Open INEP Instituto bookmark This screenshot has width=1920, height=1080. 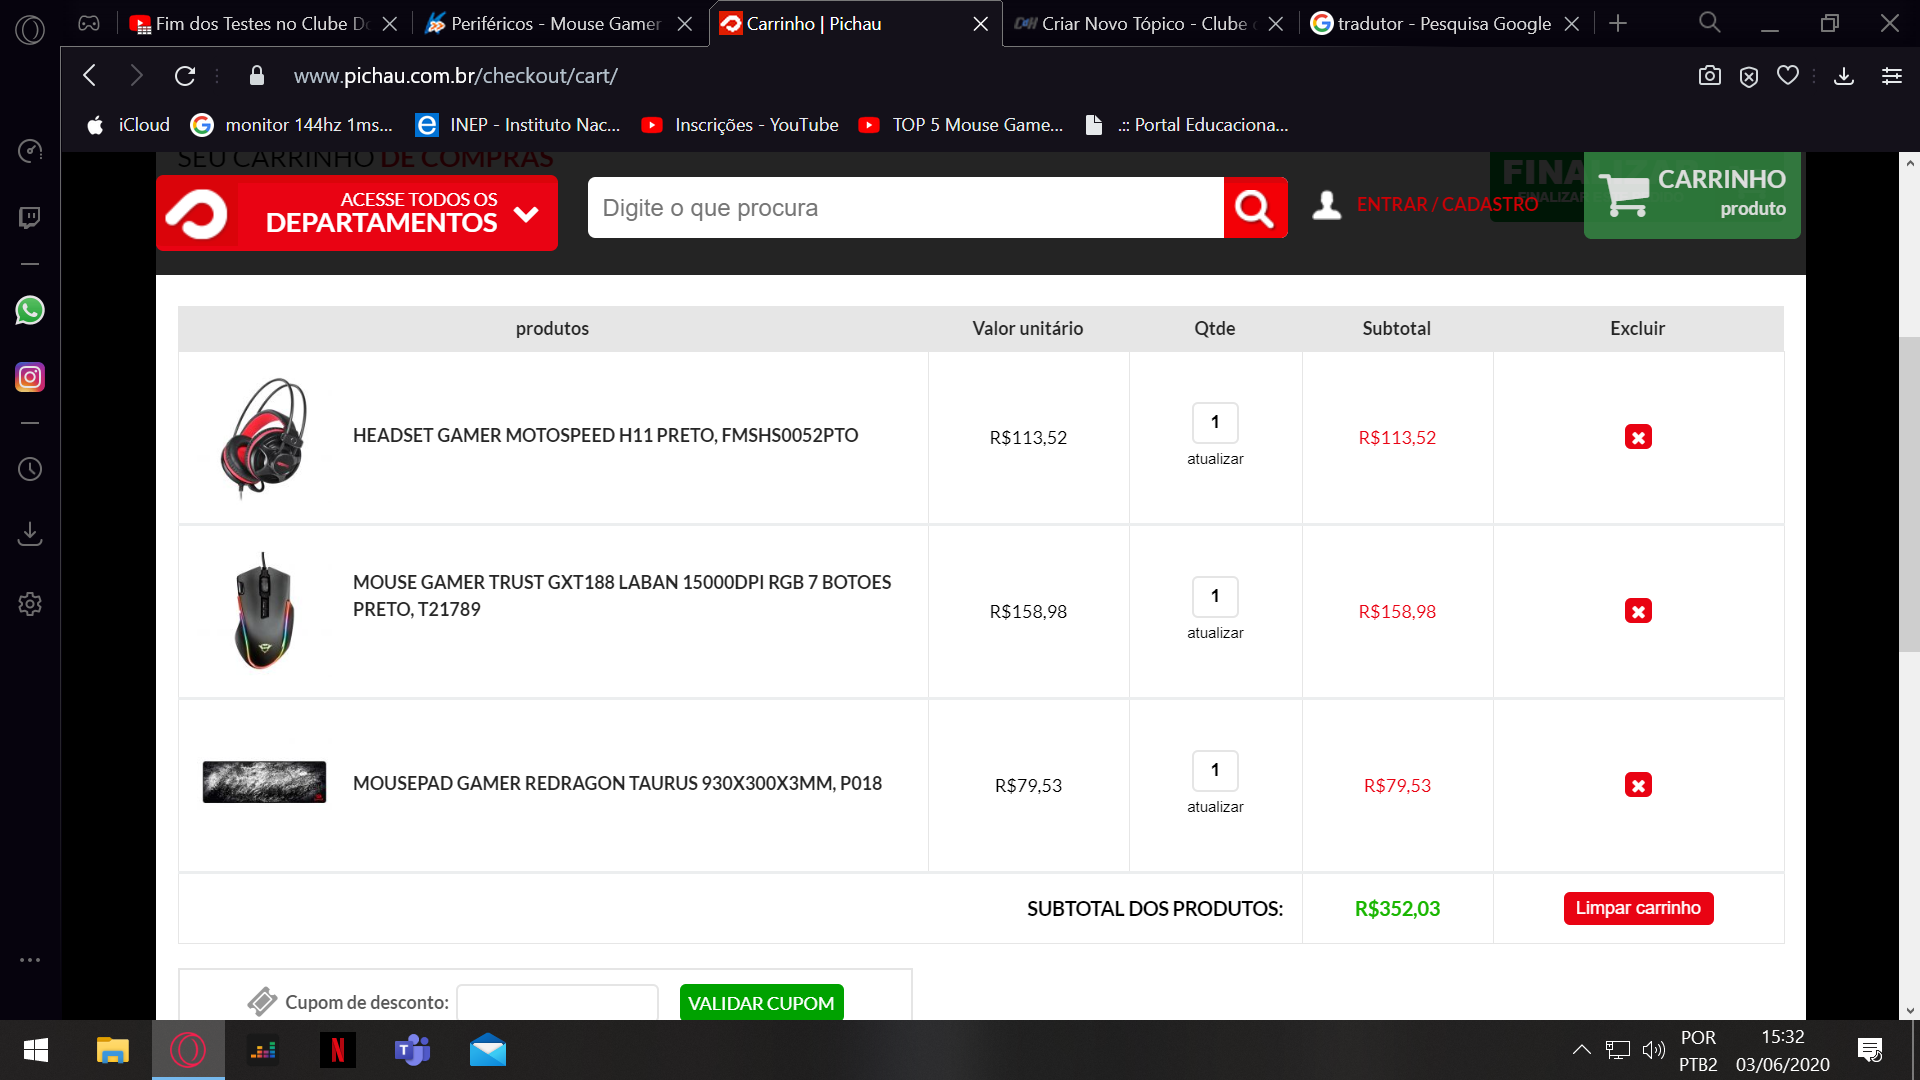[518, 125]
